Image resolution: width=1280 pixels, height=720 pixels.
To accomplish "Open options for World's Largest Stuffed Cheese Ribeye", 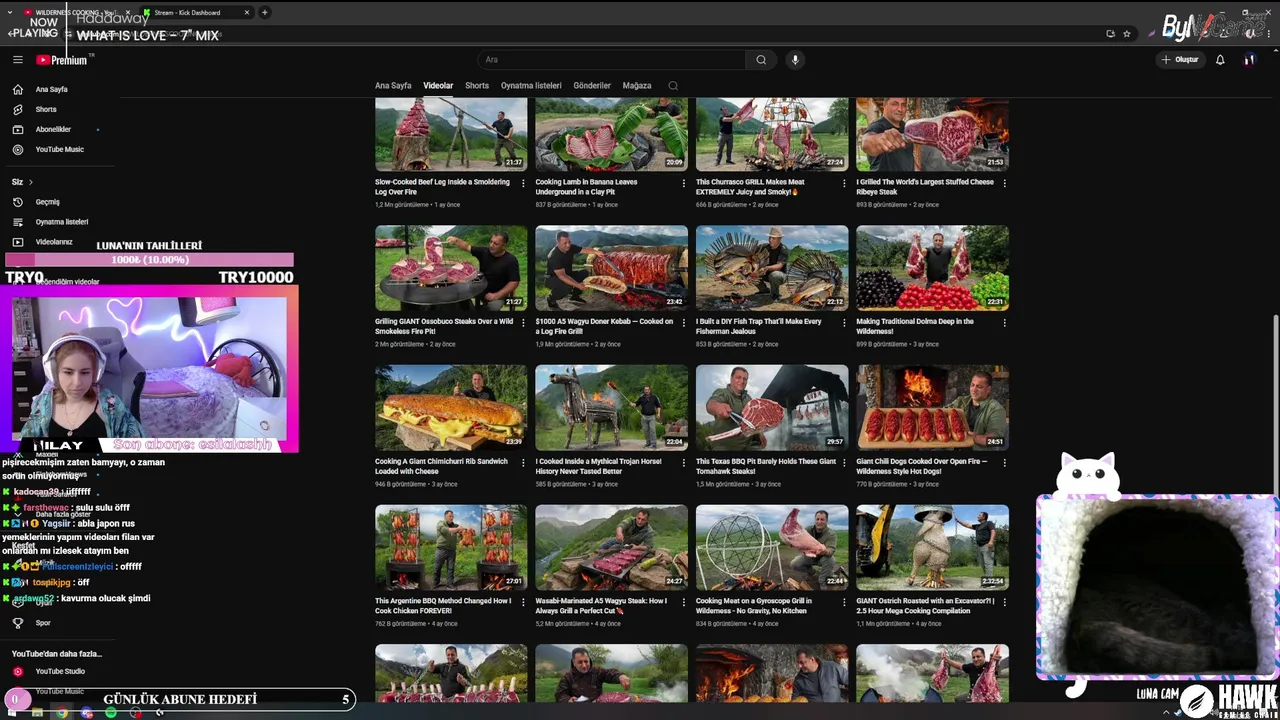I will coord(1004,183).
